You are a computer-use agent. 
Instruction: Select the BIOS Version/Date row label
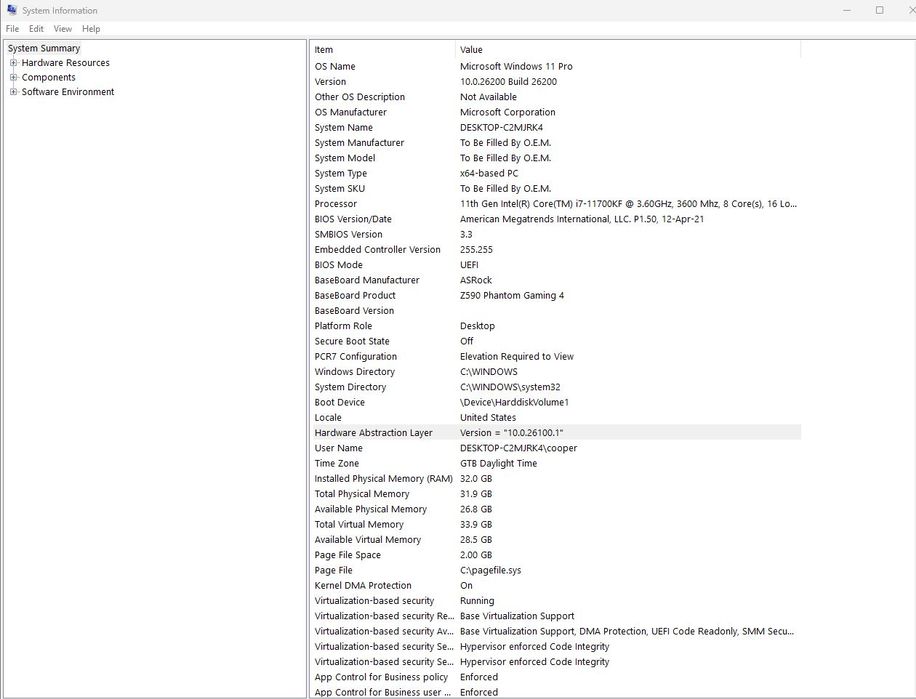click(x=353, y=219)
